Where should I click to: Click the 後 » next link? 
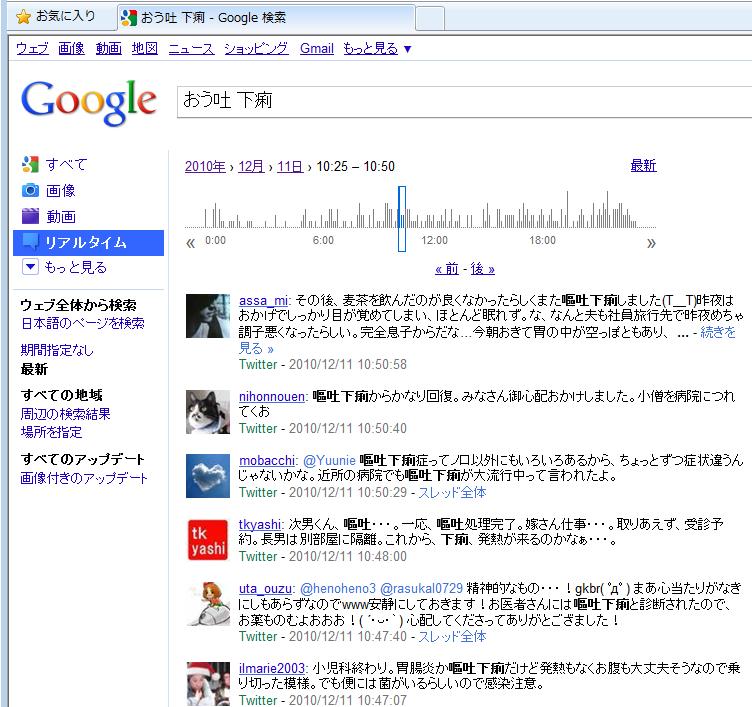tap(482, 269)
